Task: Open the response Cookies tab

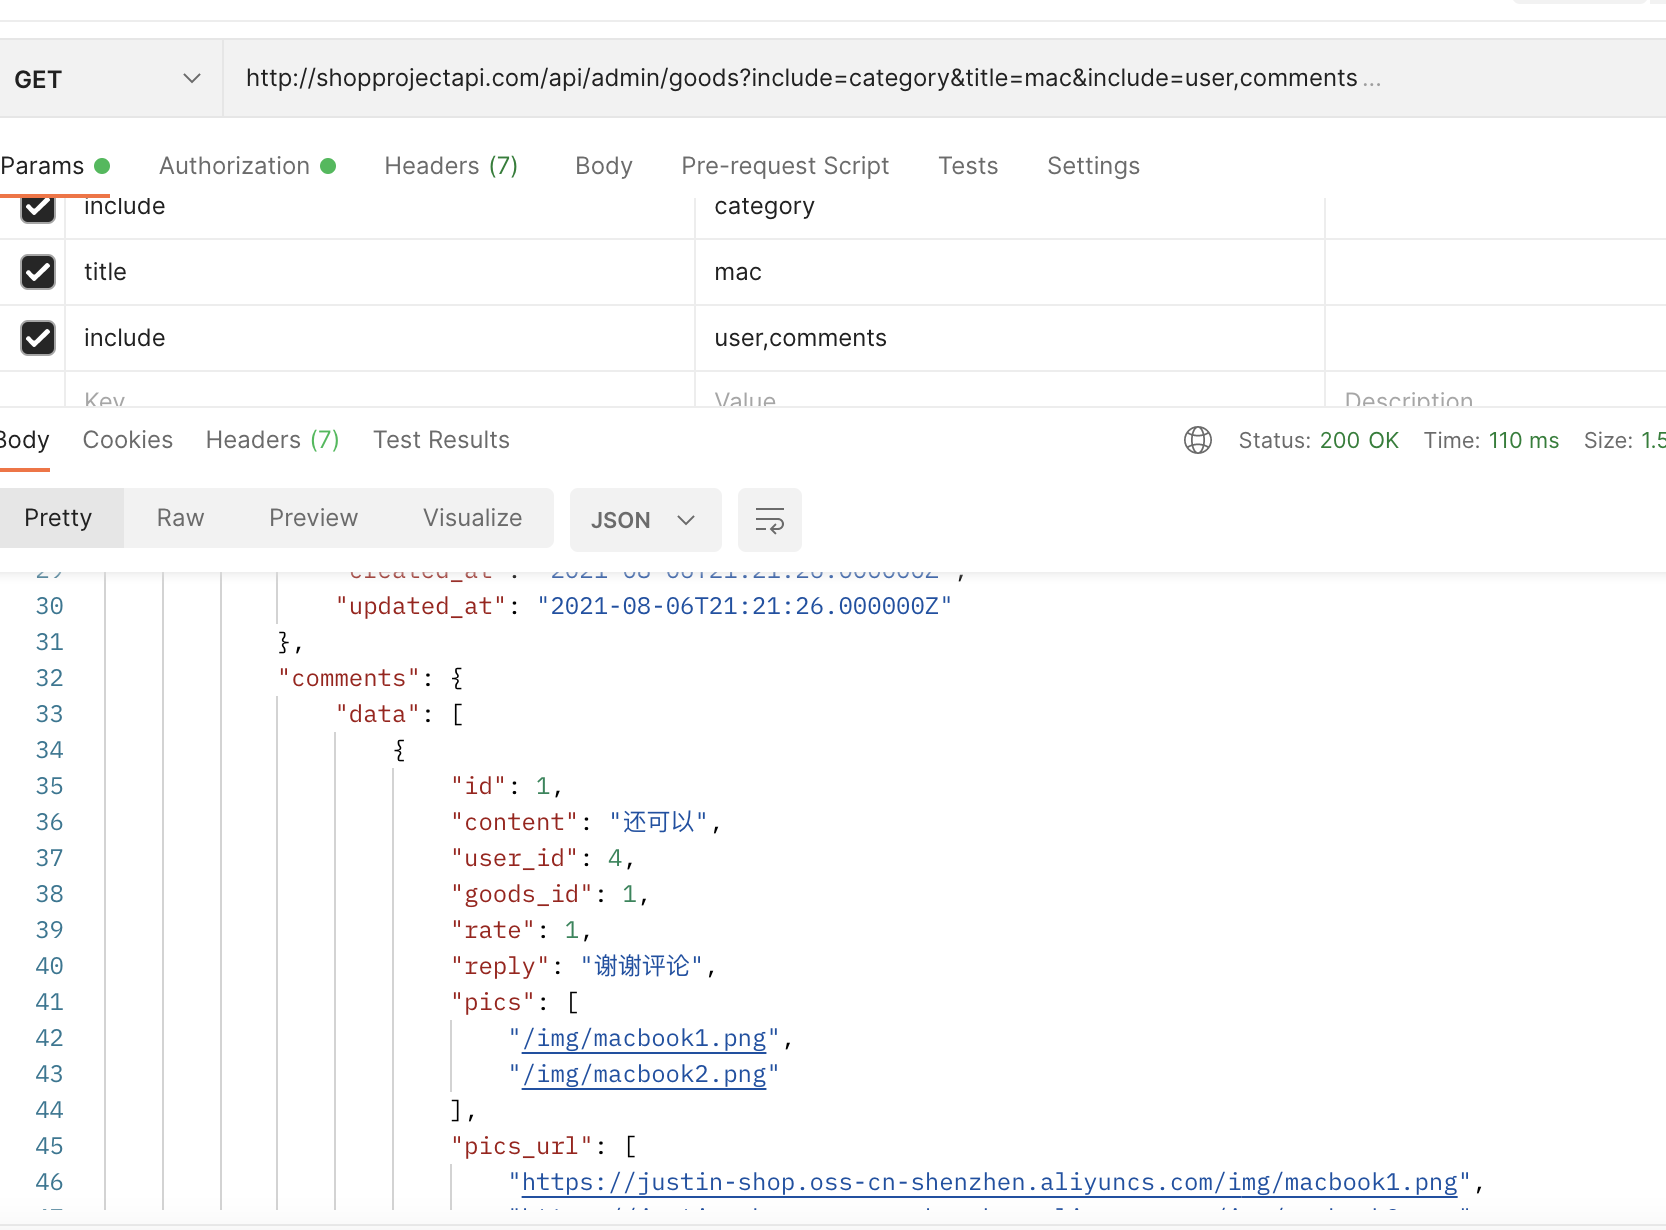Action: (128, 440)
